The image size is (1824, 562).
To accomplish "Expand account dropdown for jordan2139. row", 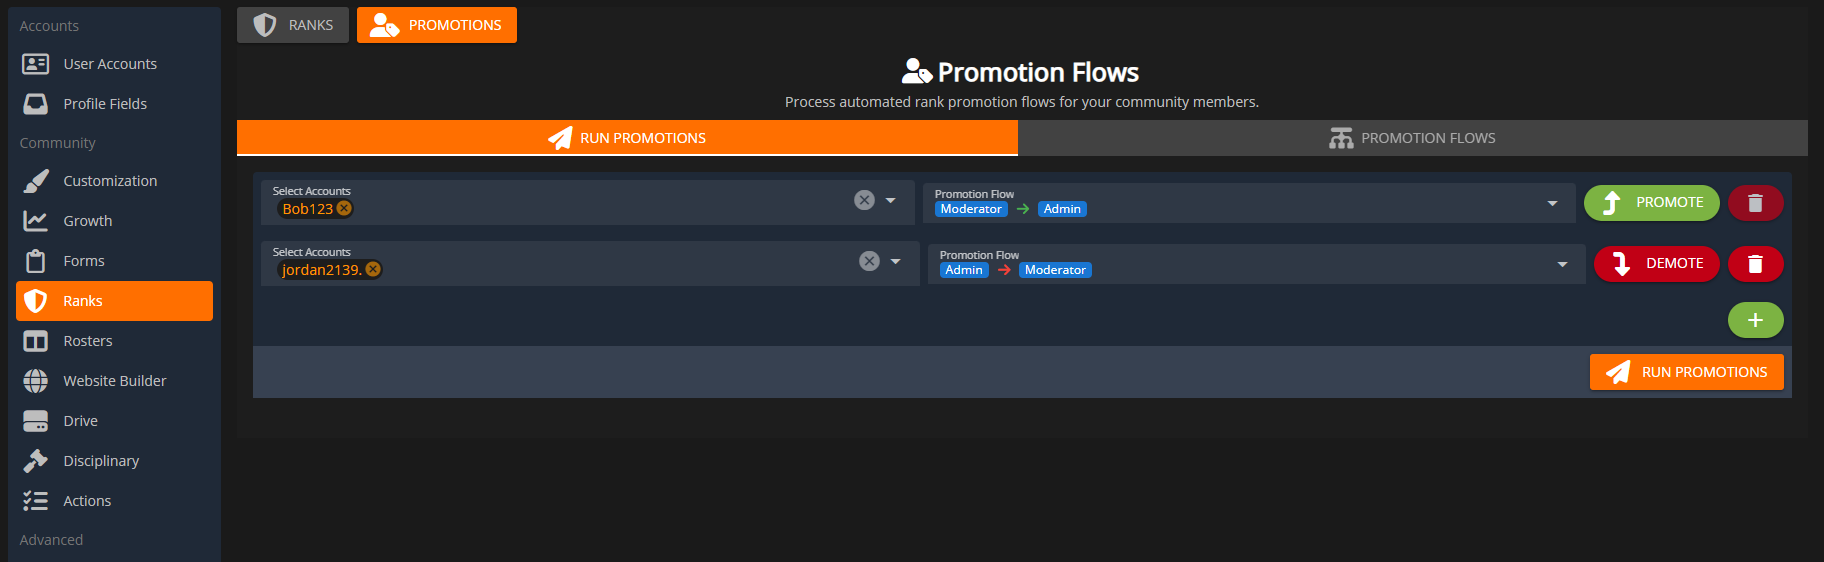I will click(x=896, y=261).
